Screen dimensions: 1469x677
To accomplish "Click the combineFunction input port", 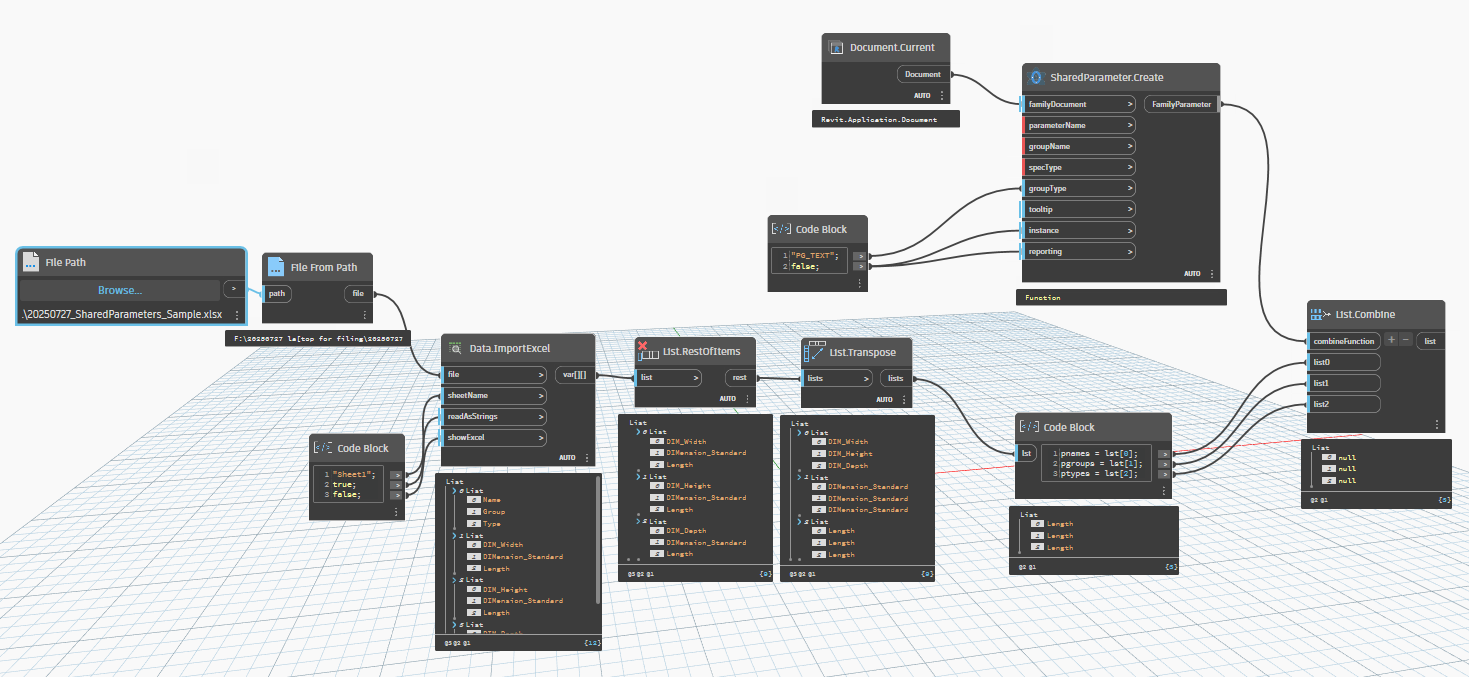I will (1344, 341).
